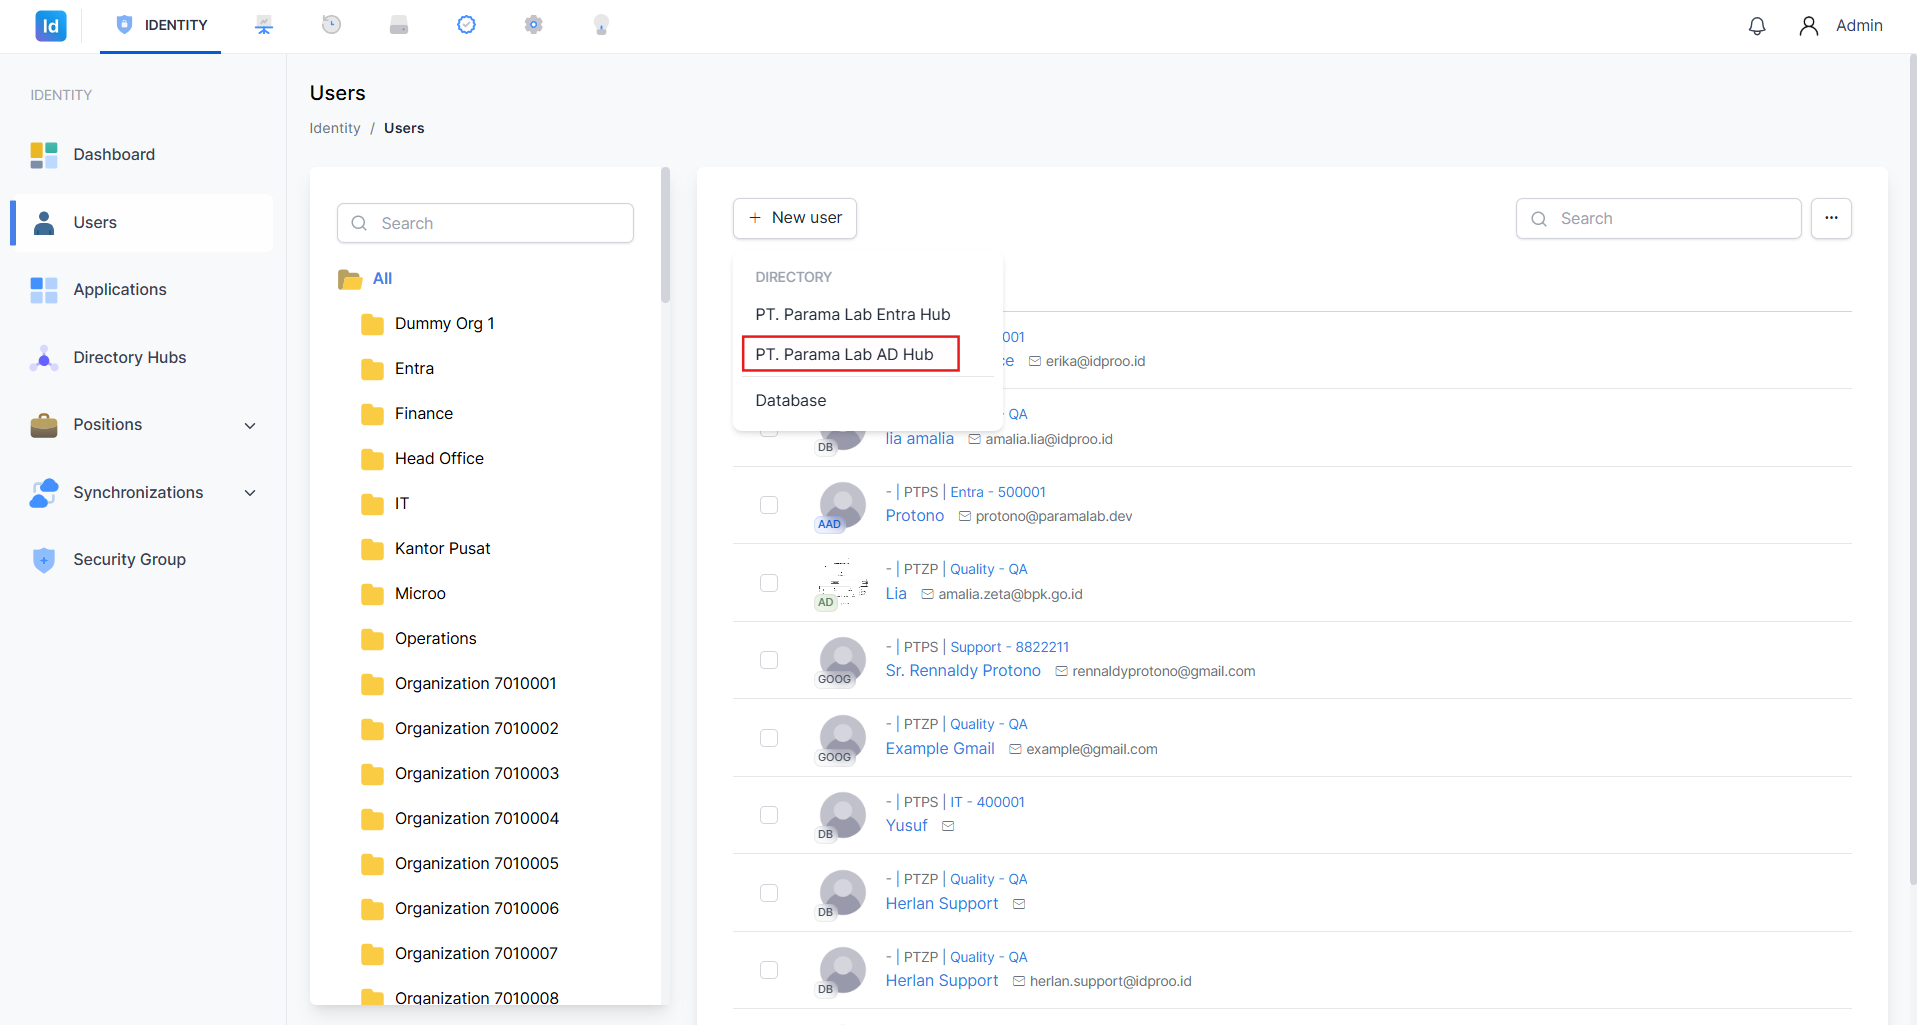Tick checkbox for Herlan Support without email

pyautogui.click(x=769, y=893)
